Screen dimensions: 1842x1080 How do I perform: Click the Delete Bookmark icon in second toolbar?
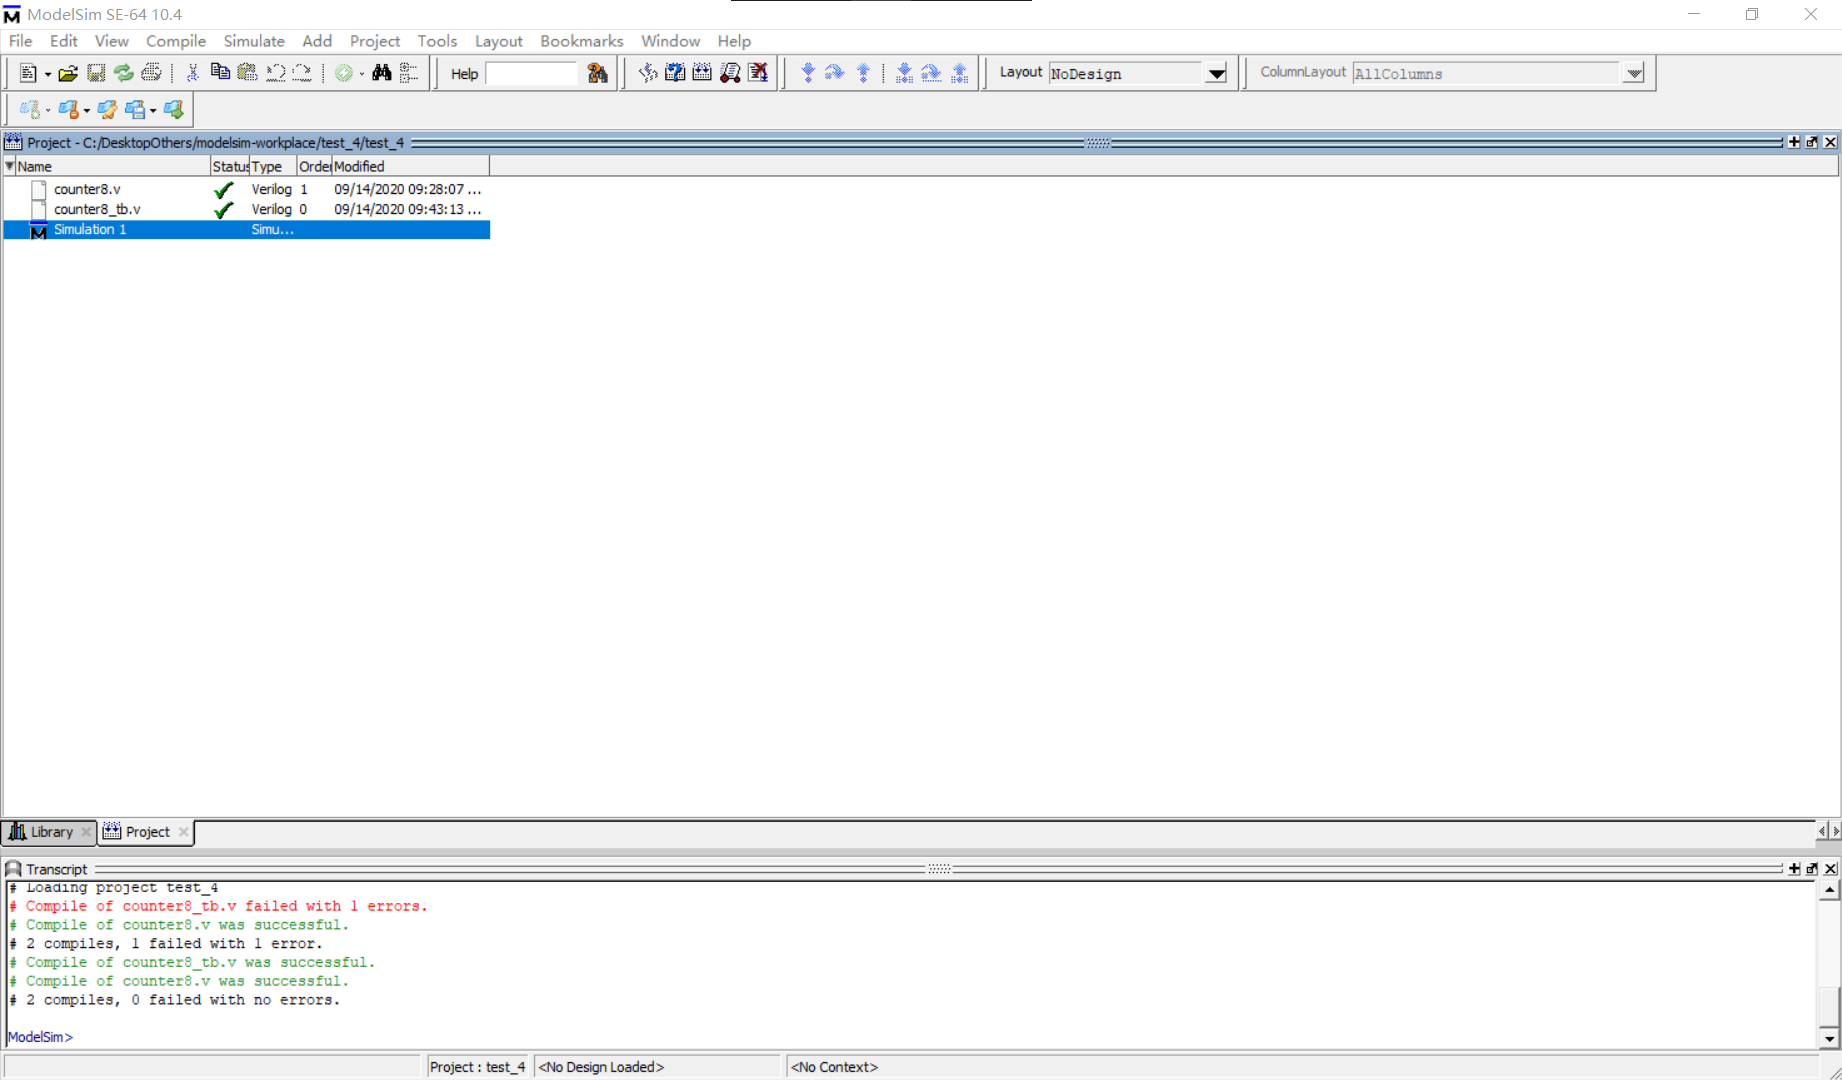[x=68, y=110]
